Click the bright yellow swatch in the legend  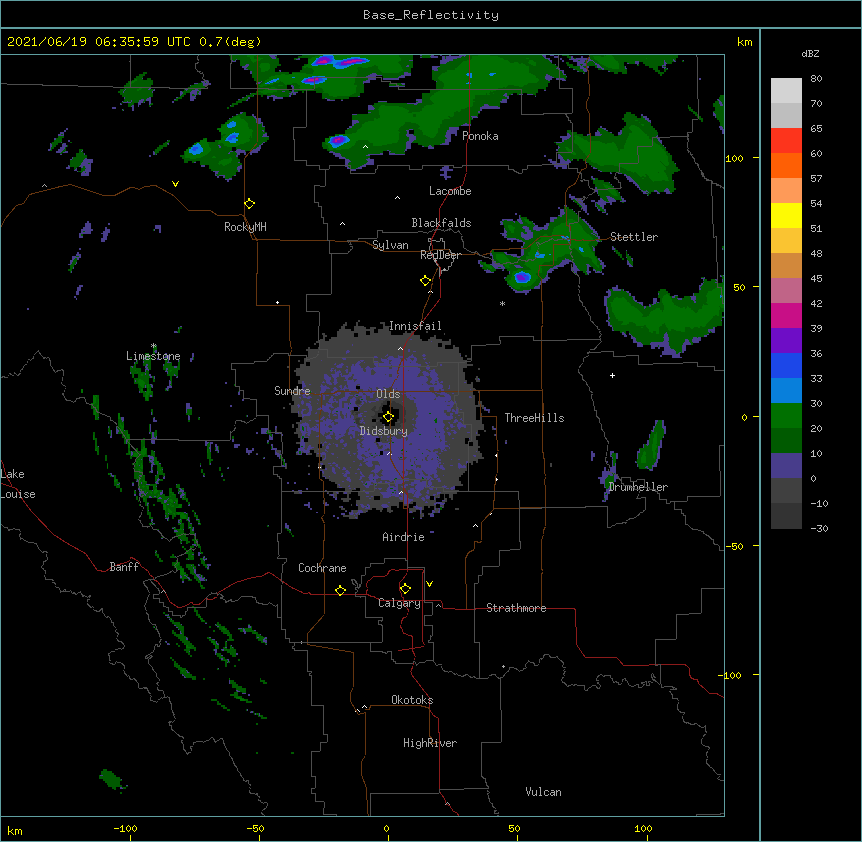click(786, 216)
